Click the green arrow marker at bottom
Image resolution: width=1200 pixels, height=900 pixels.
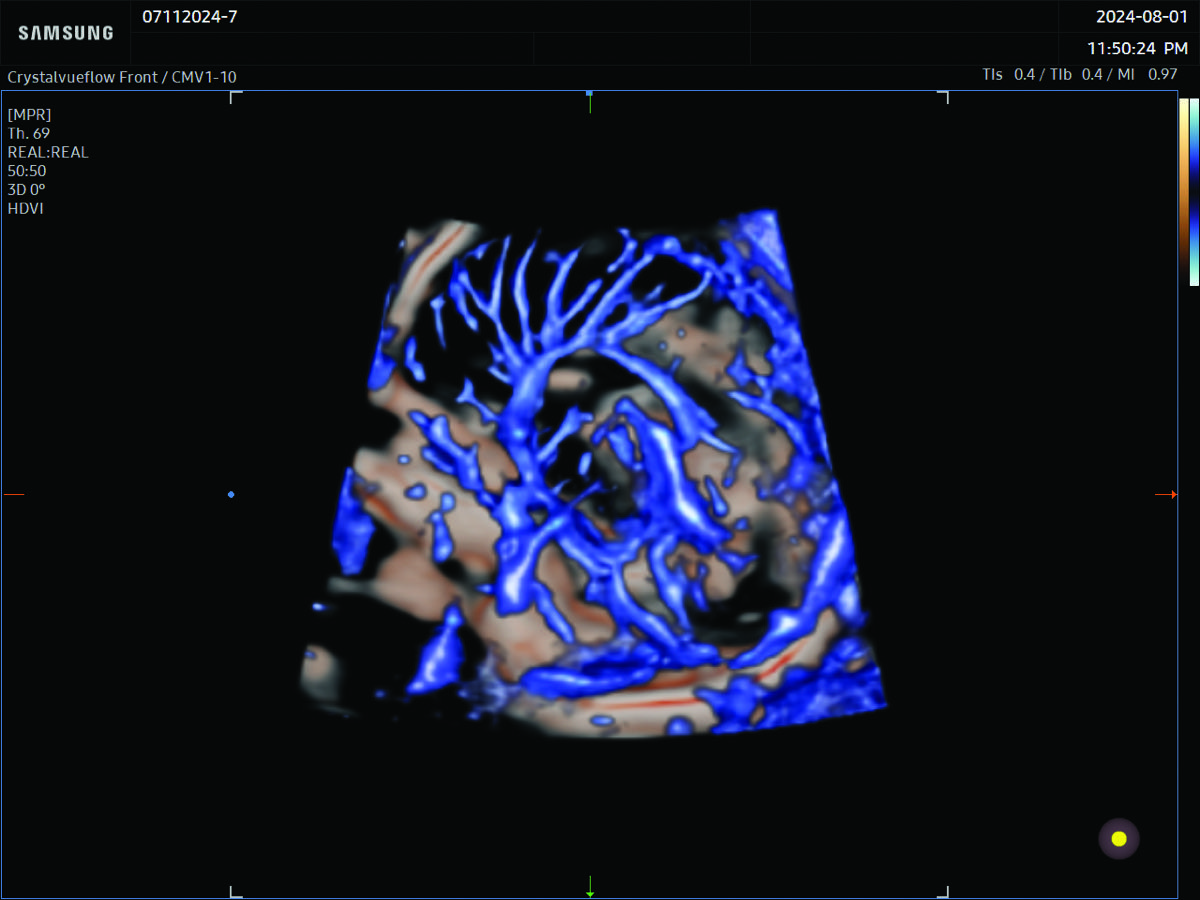(590, 886)
